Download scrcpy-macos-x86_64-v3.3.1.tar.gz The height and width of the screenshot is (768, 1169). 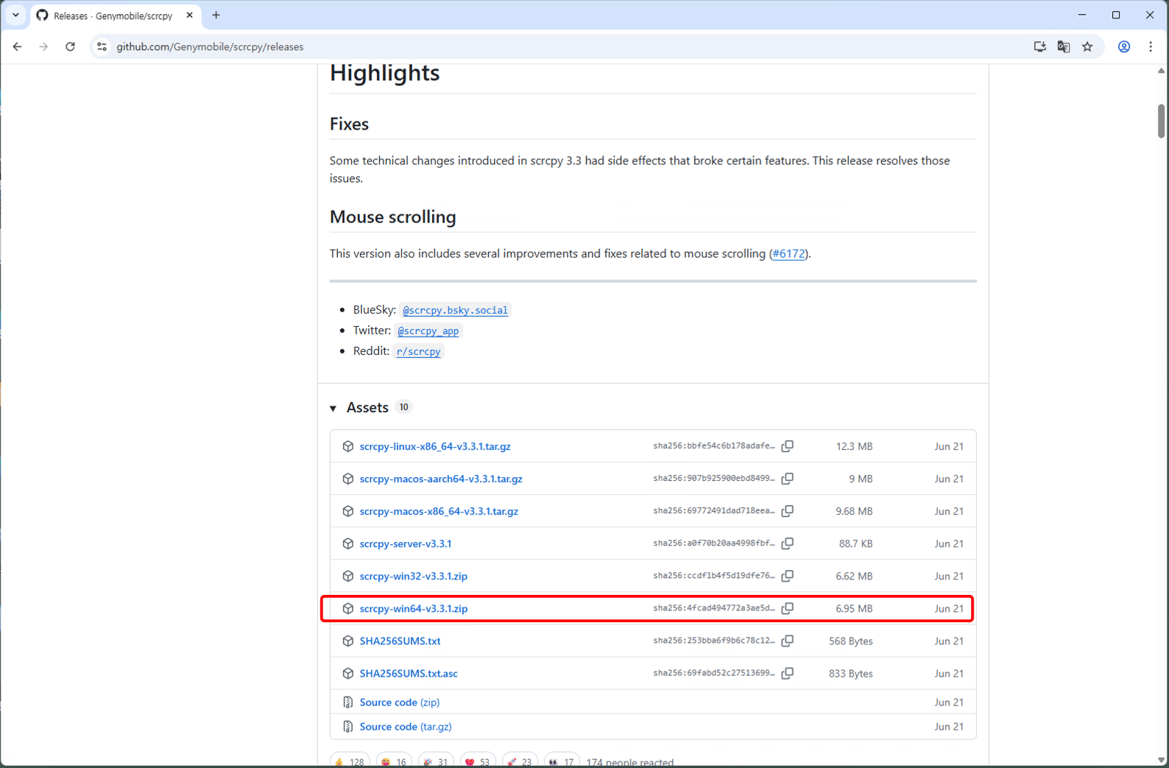point(438,511)
